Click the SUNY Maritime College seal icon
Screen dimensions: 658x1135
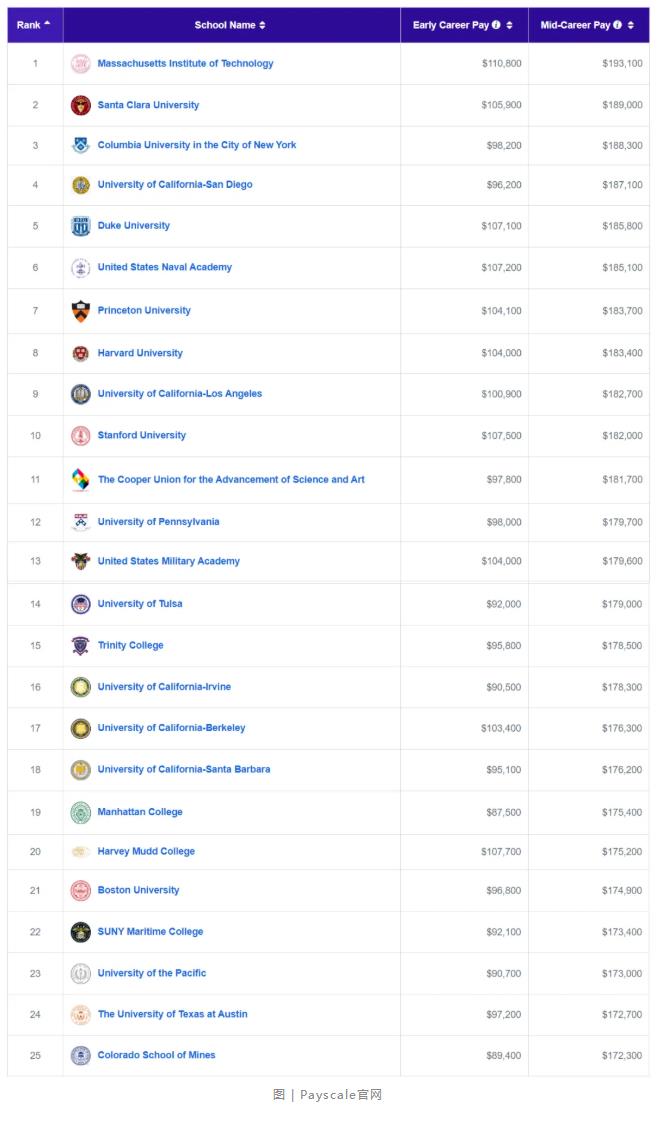[x=80, y=932]
